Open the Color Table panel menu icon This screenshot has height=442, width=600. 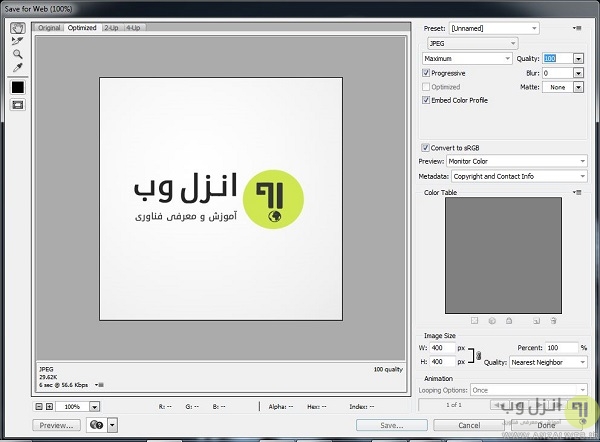578,192
